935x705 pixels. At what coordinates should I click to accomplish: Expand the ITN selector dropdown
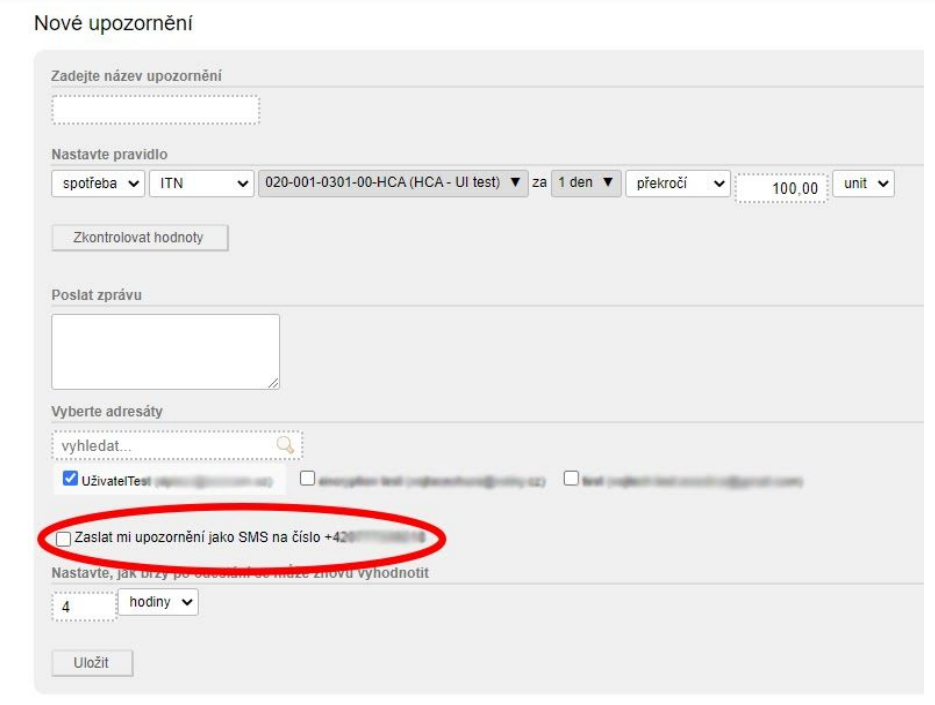click(201, 184)
